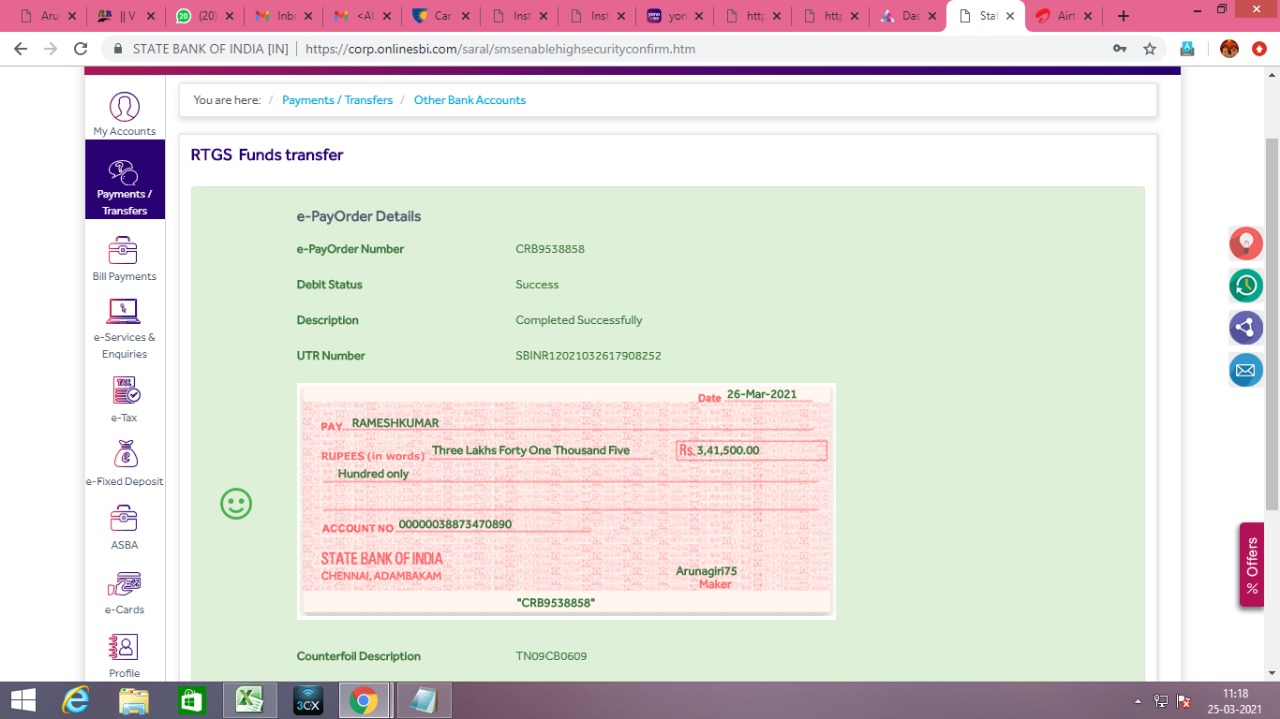Open the Chrome profile avatar
This screenshot has height=719, width=1280.
click(x=1230, y=49)
